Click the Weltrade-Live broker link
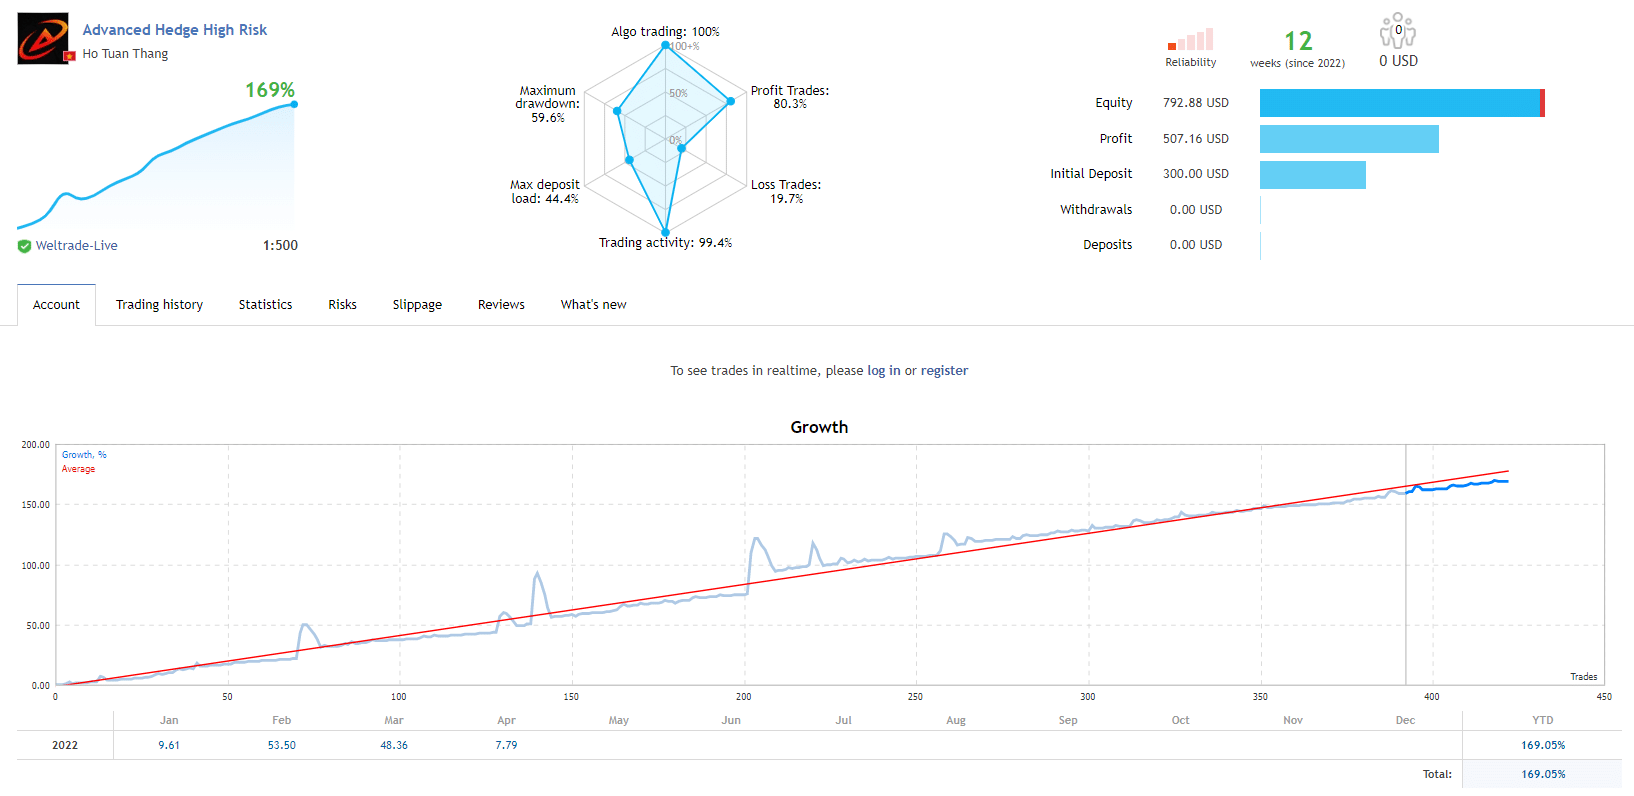The image size is (1634, 796). [76, 246]
